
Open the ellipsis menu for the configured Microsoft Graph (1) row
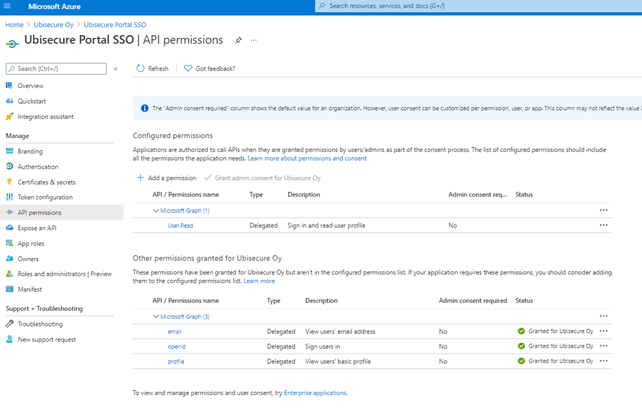[x=604, y=210]
